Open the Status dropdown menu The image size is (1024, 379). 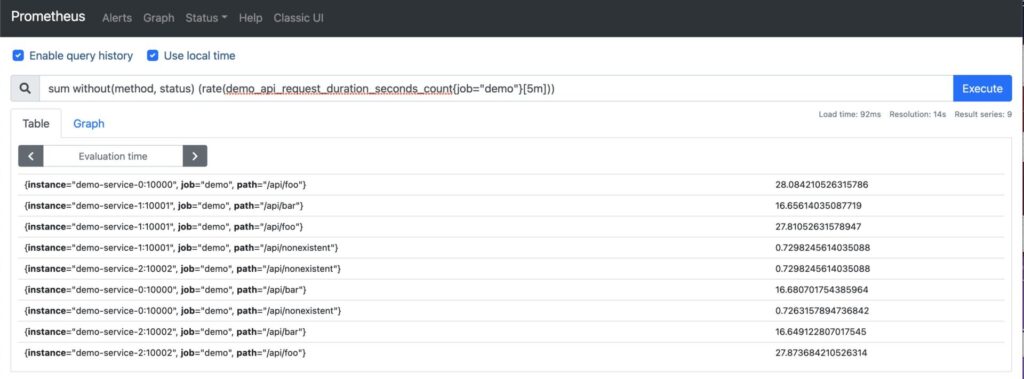(x=206, y=18)
